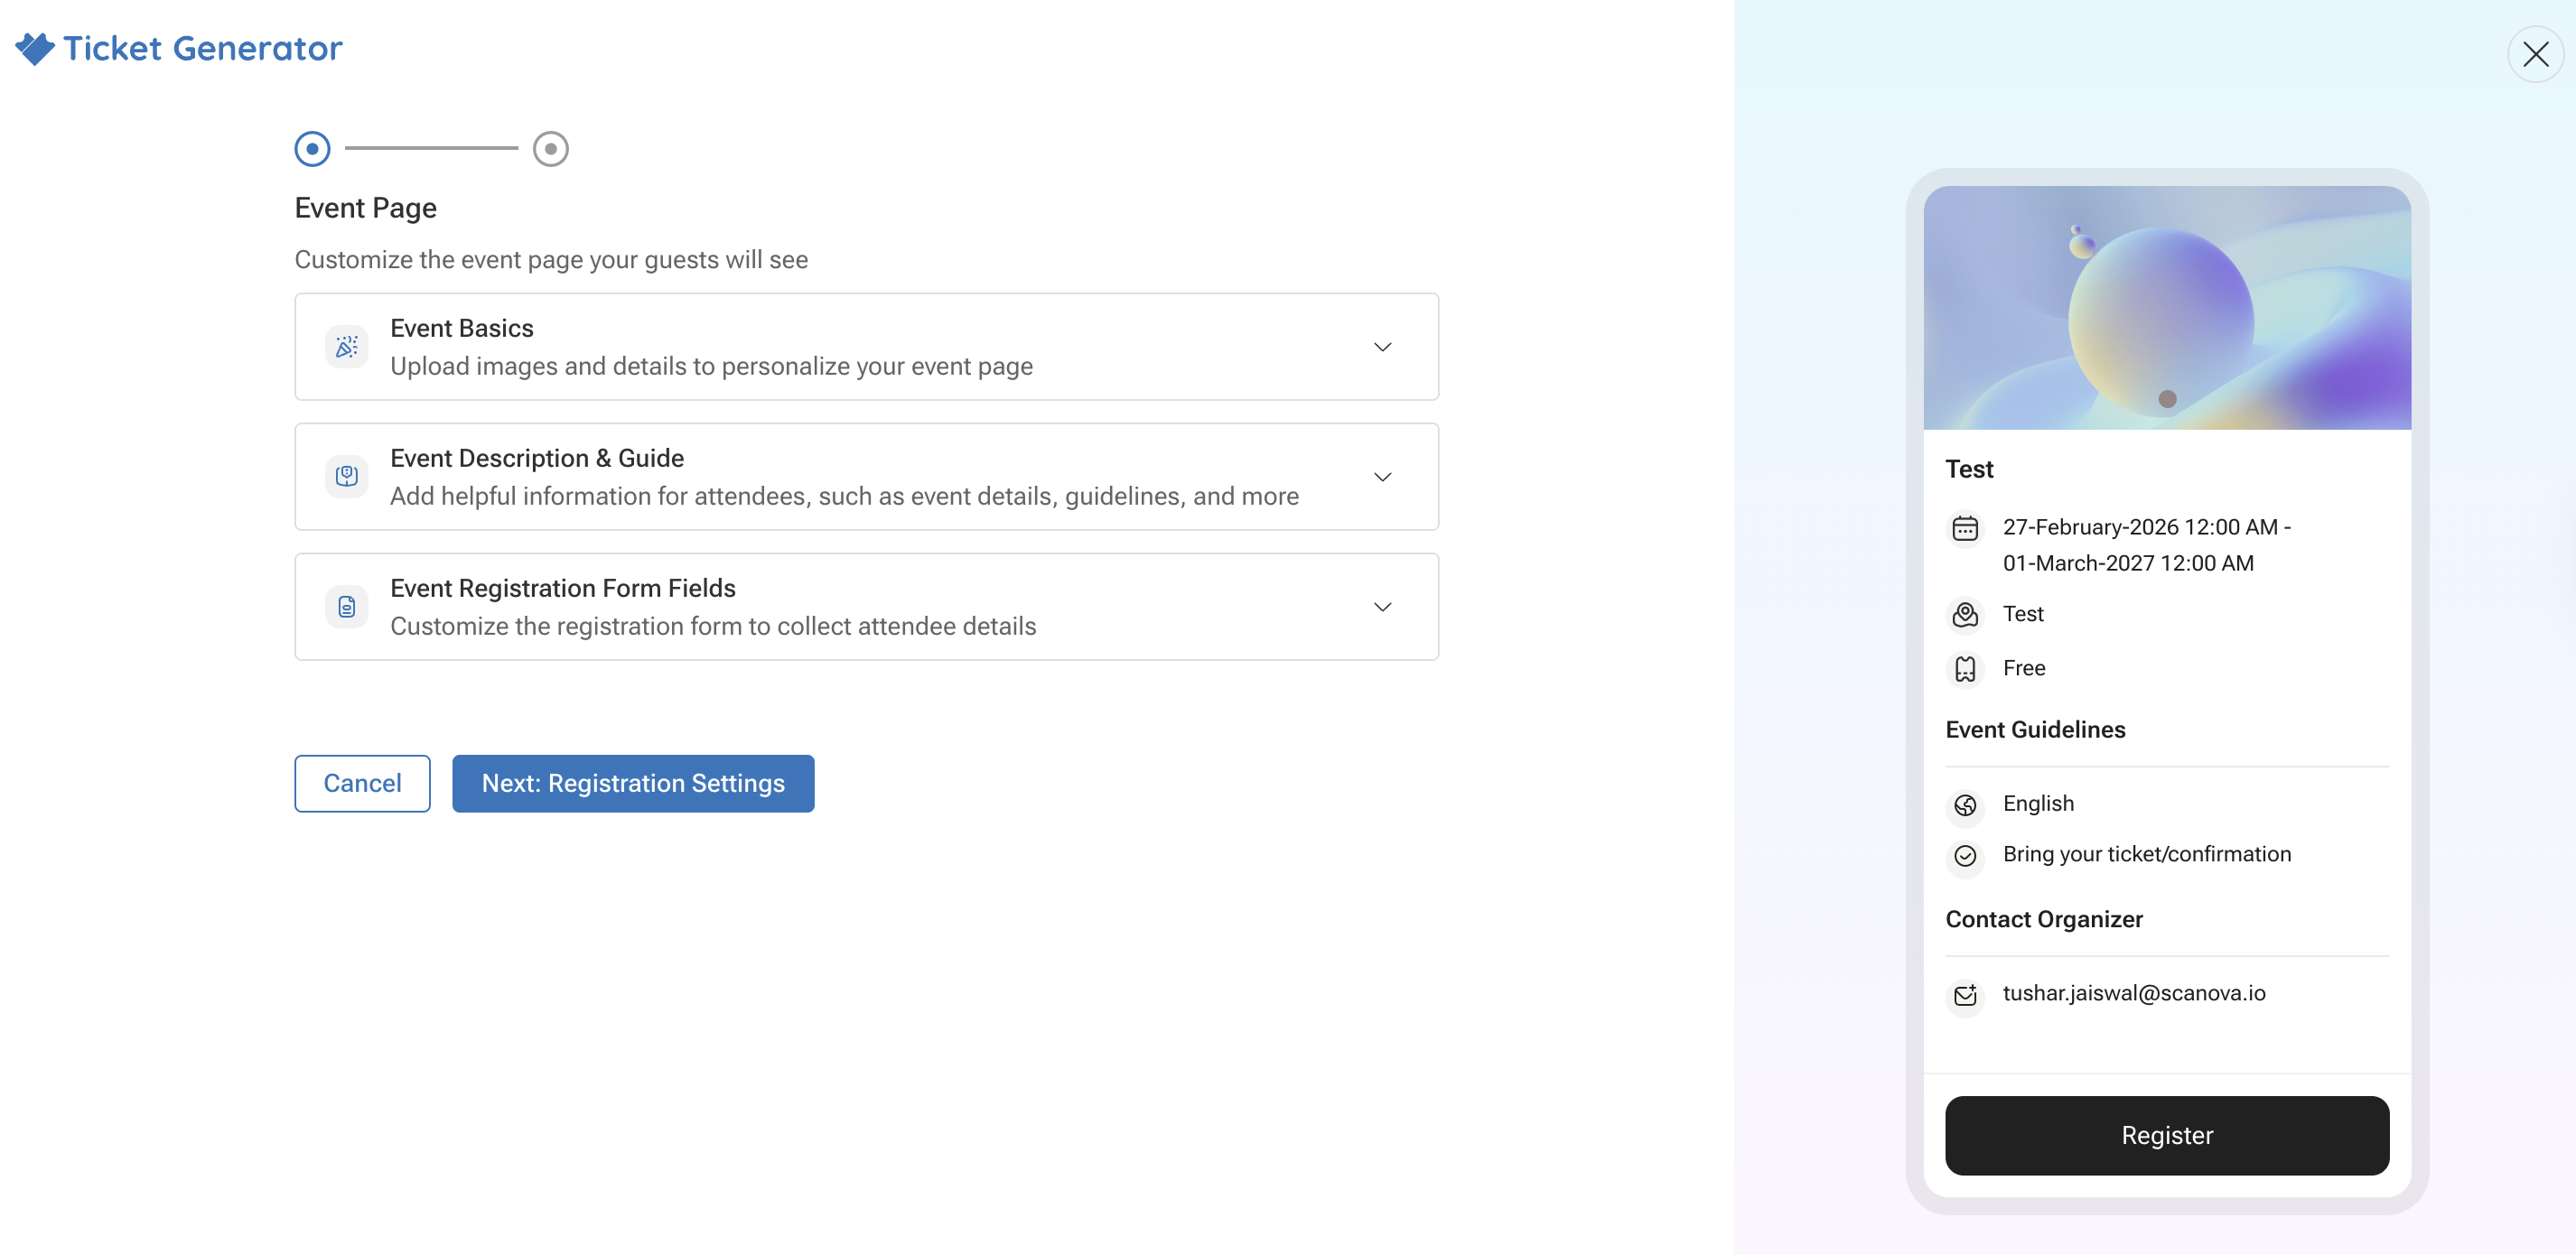Click the Registration Form Fields document icon
2576x1255 pixels.
coord(347,606)
